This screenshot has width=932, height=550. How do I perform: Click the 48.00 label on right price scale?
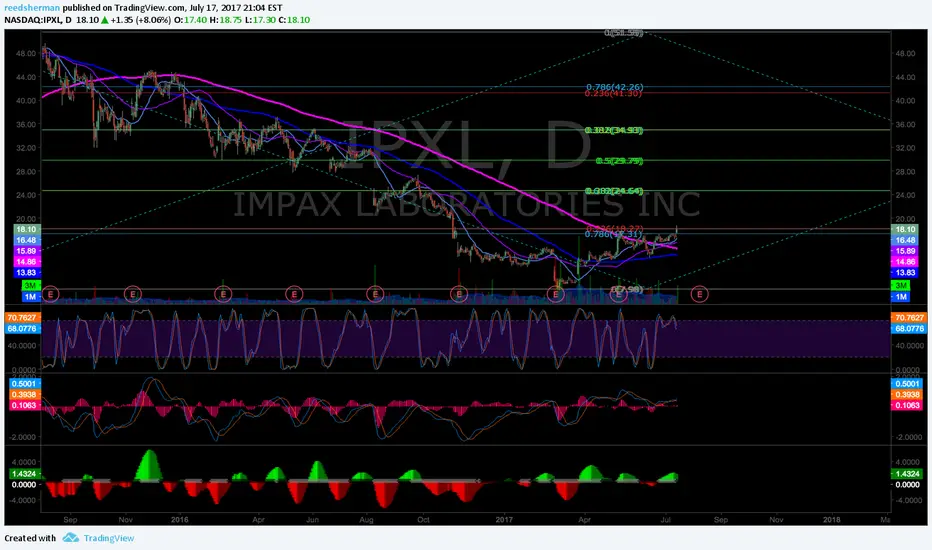tap(905, 53)
